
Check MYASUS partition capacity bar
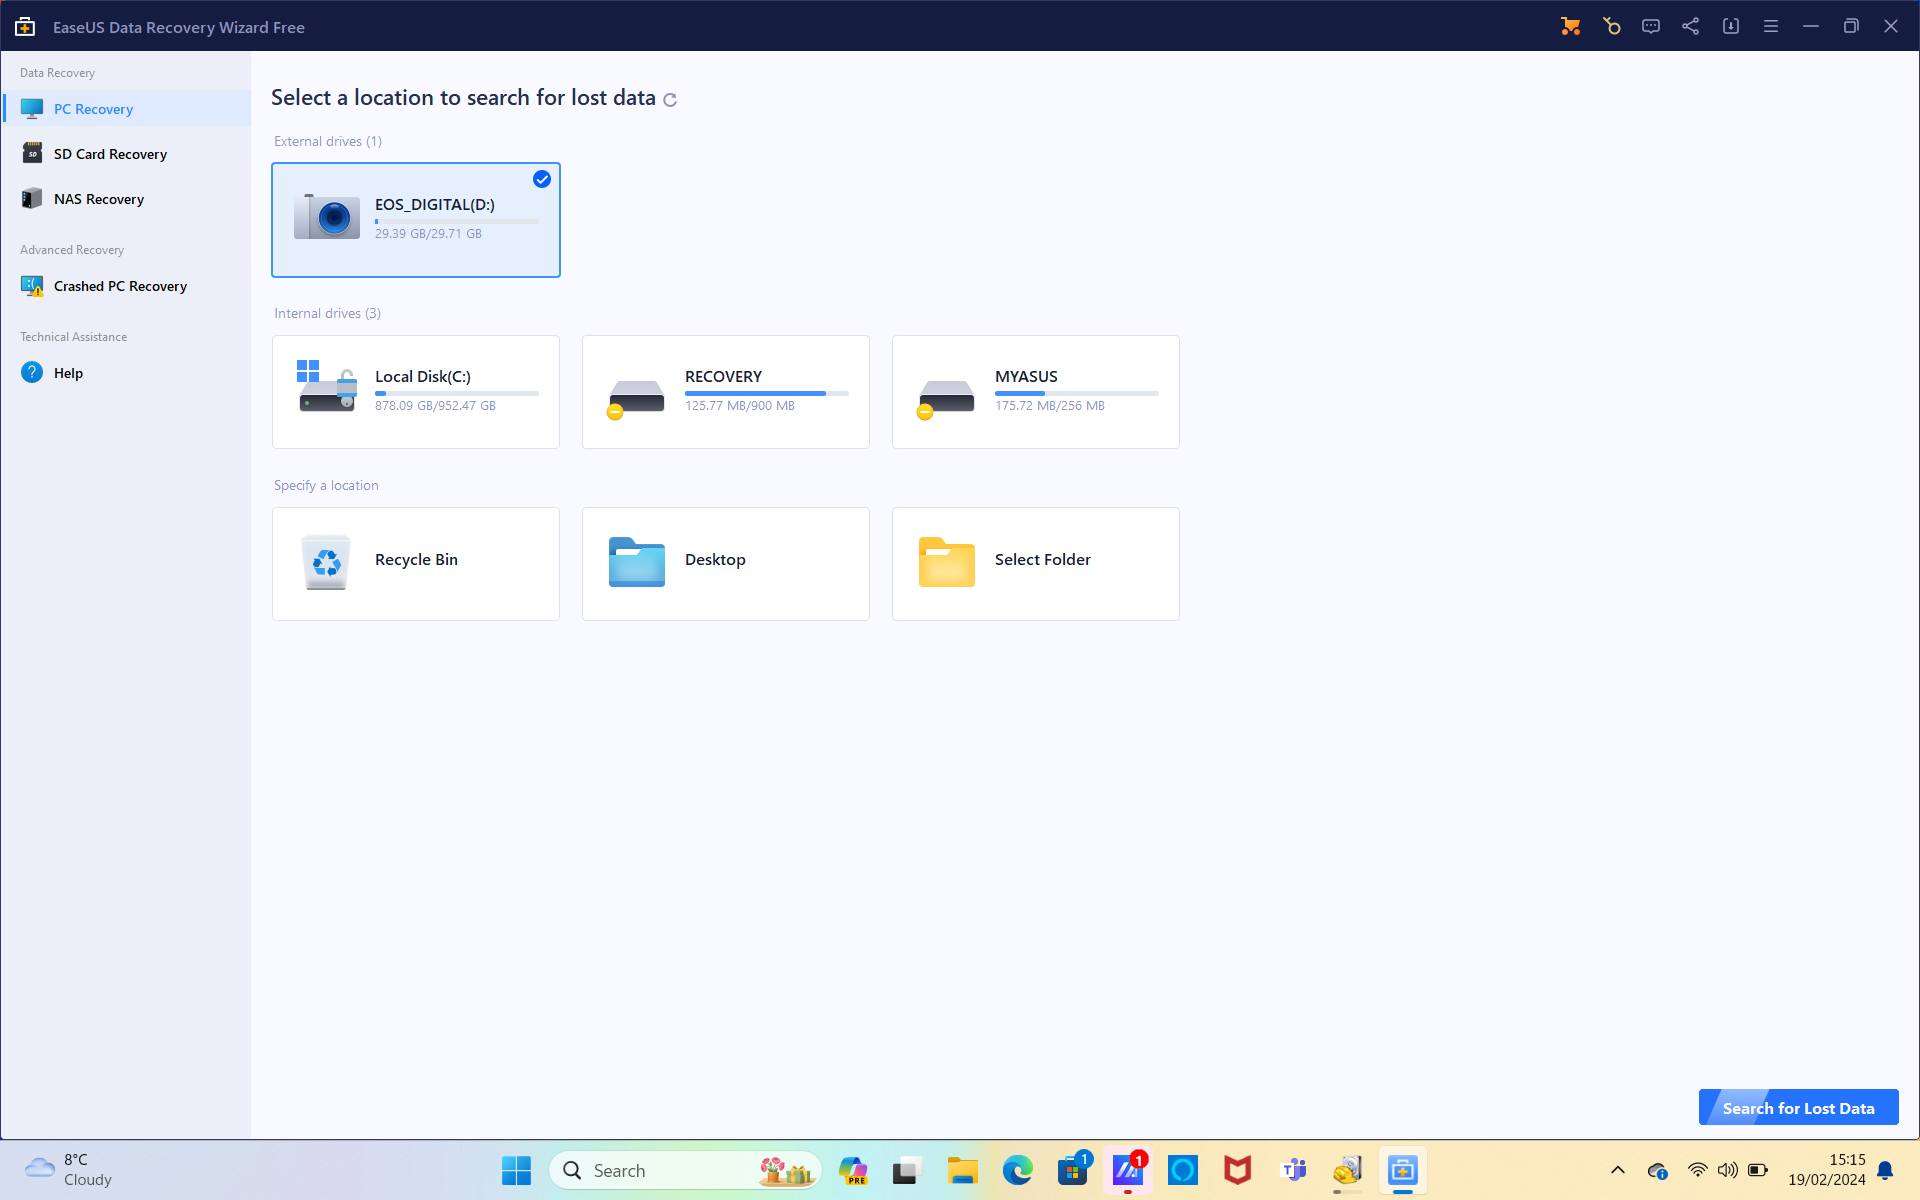click(1075, 393)
